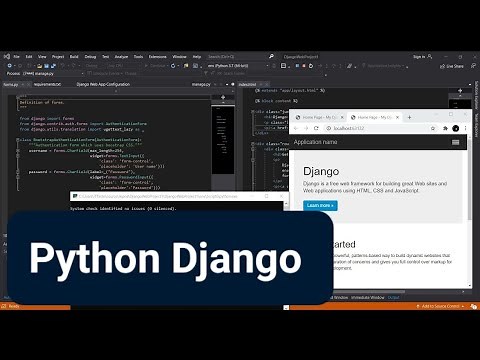Open the File menu in Visual Studio

coord(16,57)
